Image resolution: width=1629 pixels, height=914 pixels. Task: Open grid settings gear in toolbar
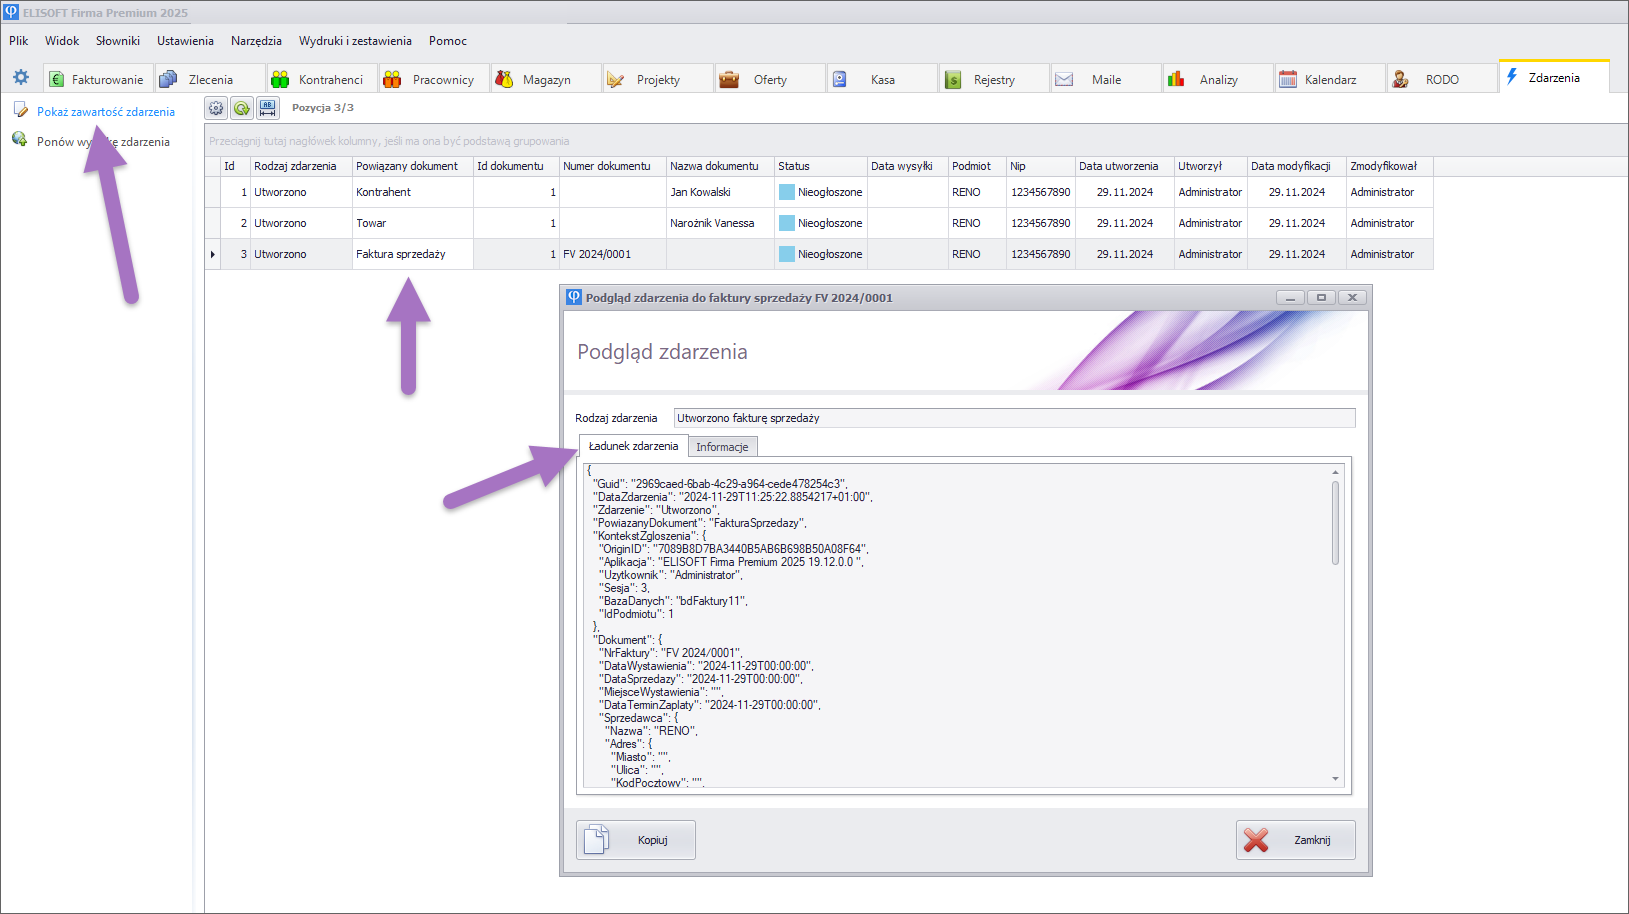coord(216,108)
